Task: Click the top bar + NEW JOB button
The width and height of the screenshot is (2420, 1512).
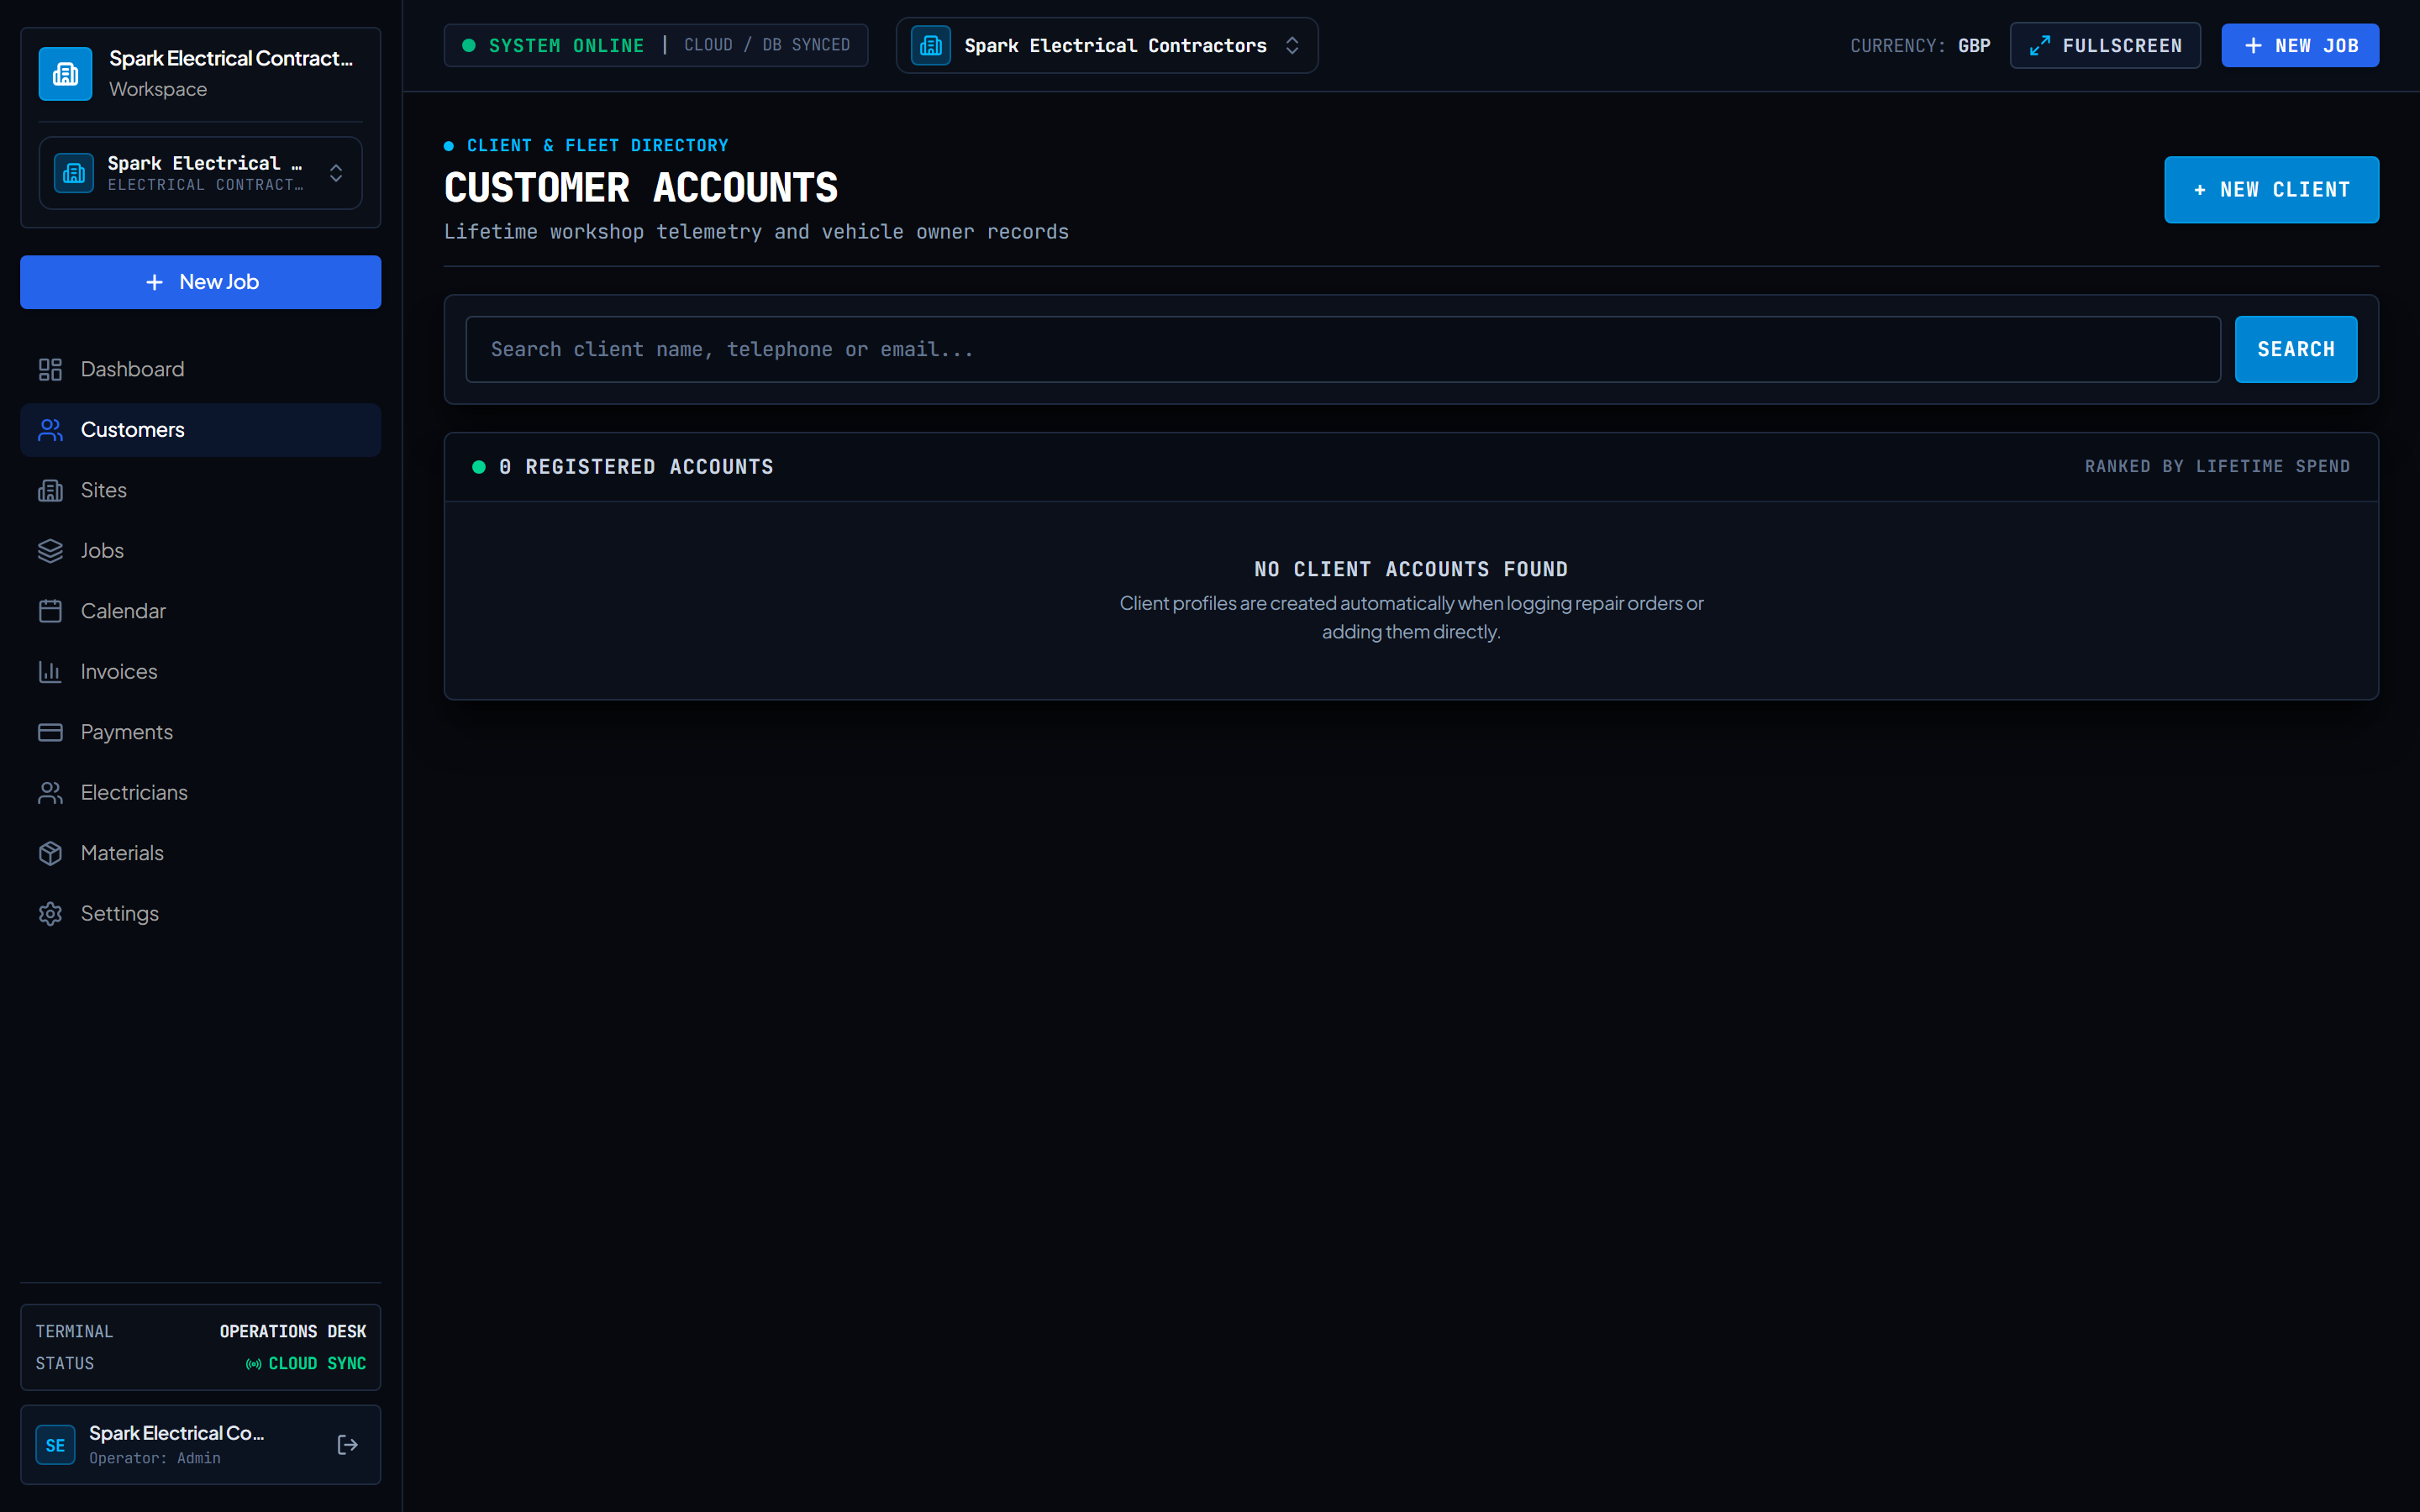Action: [x=2300, y=45]
